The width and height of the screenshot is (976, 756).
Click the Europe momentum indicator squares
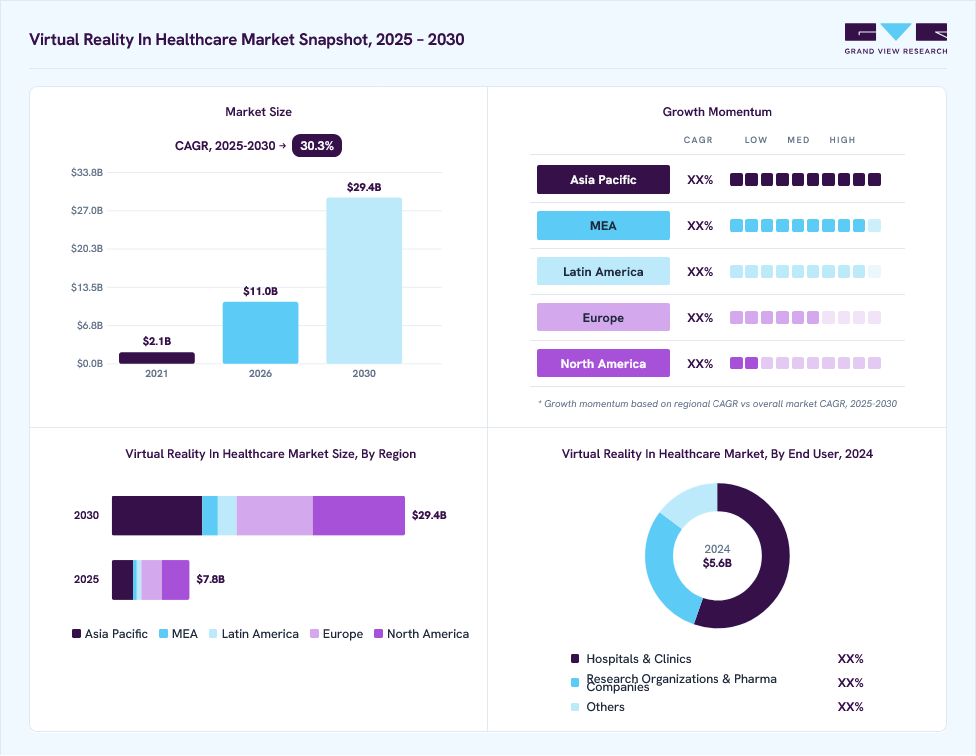[805, 318]
